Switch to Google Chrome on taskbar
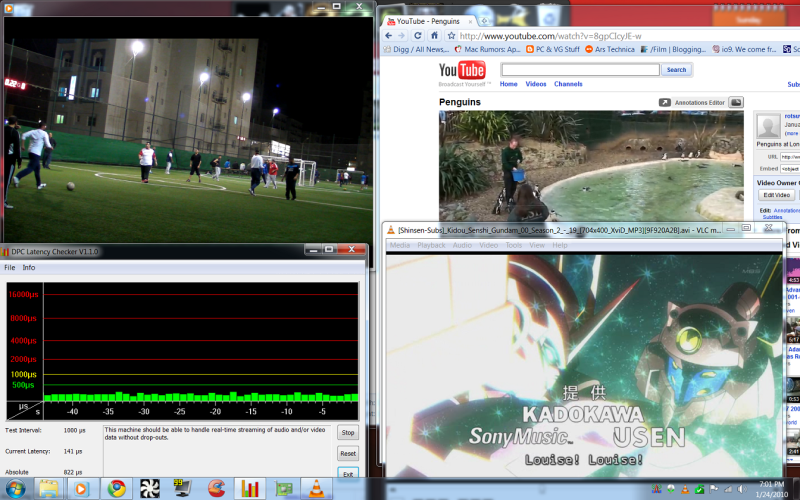800x500 pixels. click(117, 489)
